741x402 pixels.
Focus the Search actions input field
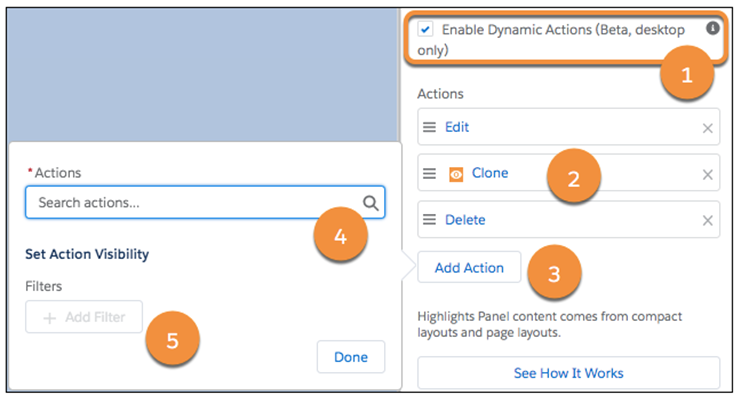pos(190,203)
